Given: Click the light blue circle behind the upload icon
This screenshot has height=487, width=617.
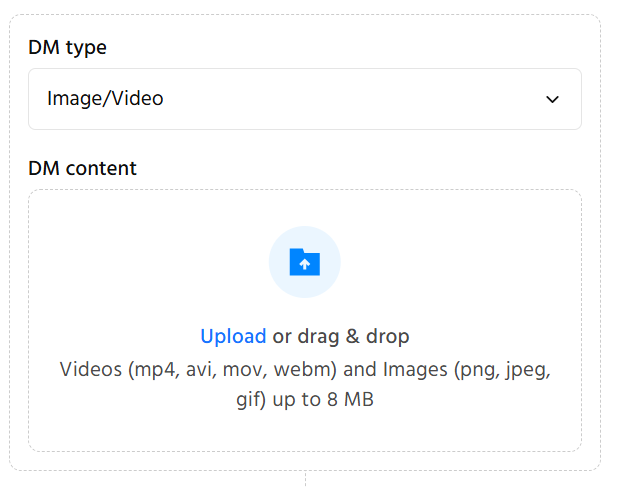Looking at the screenshot, I should (323, 245).
